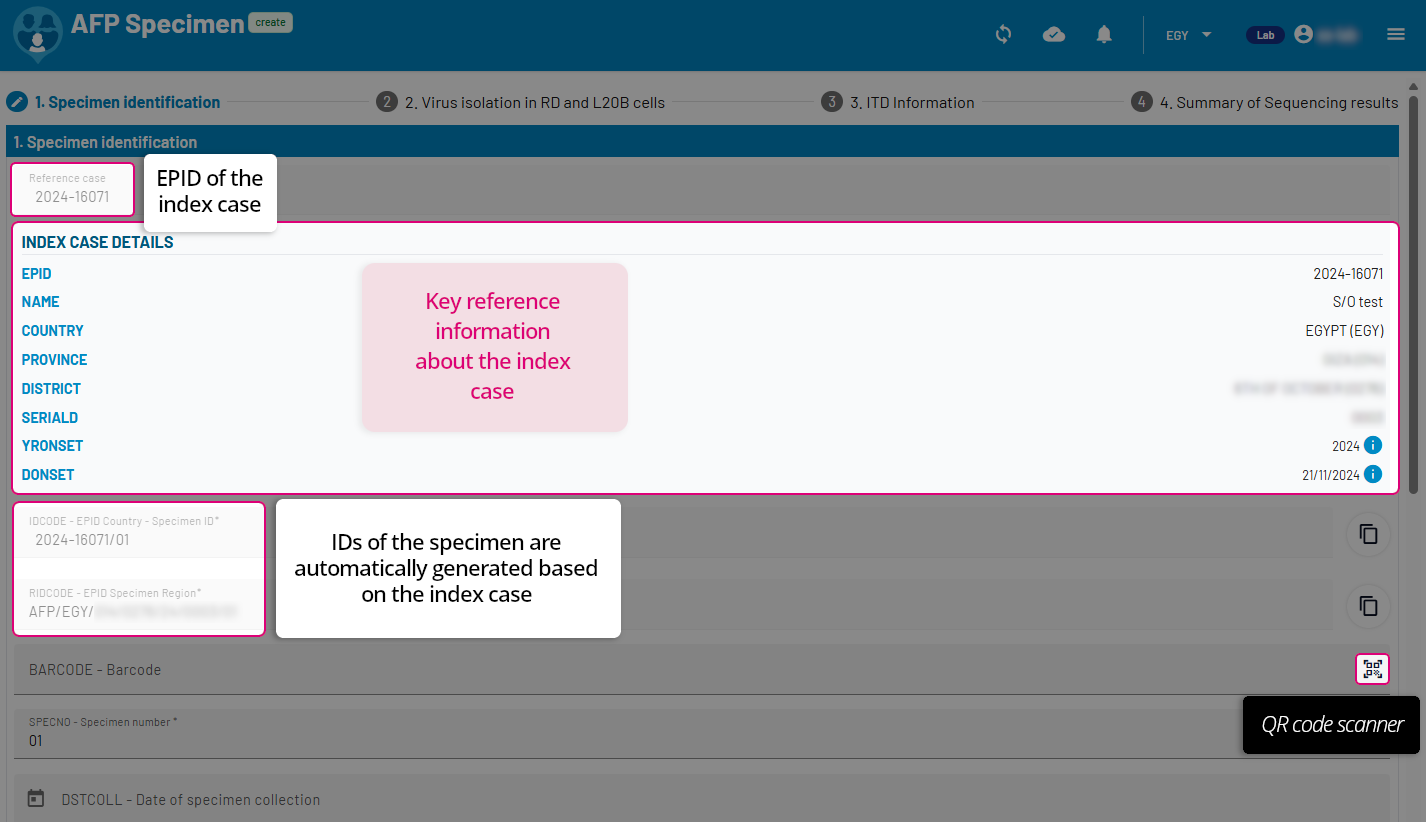Click the Lab role badge
The image size is (1426, 822).
click(1265, 35)
